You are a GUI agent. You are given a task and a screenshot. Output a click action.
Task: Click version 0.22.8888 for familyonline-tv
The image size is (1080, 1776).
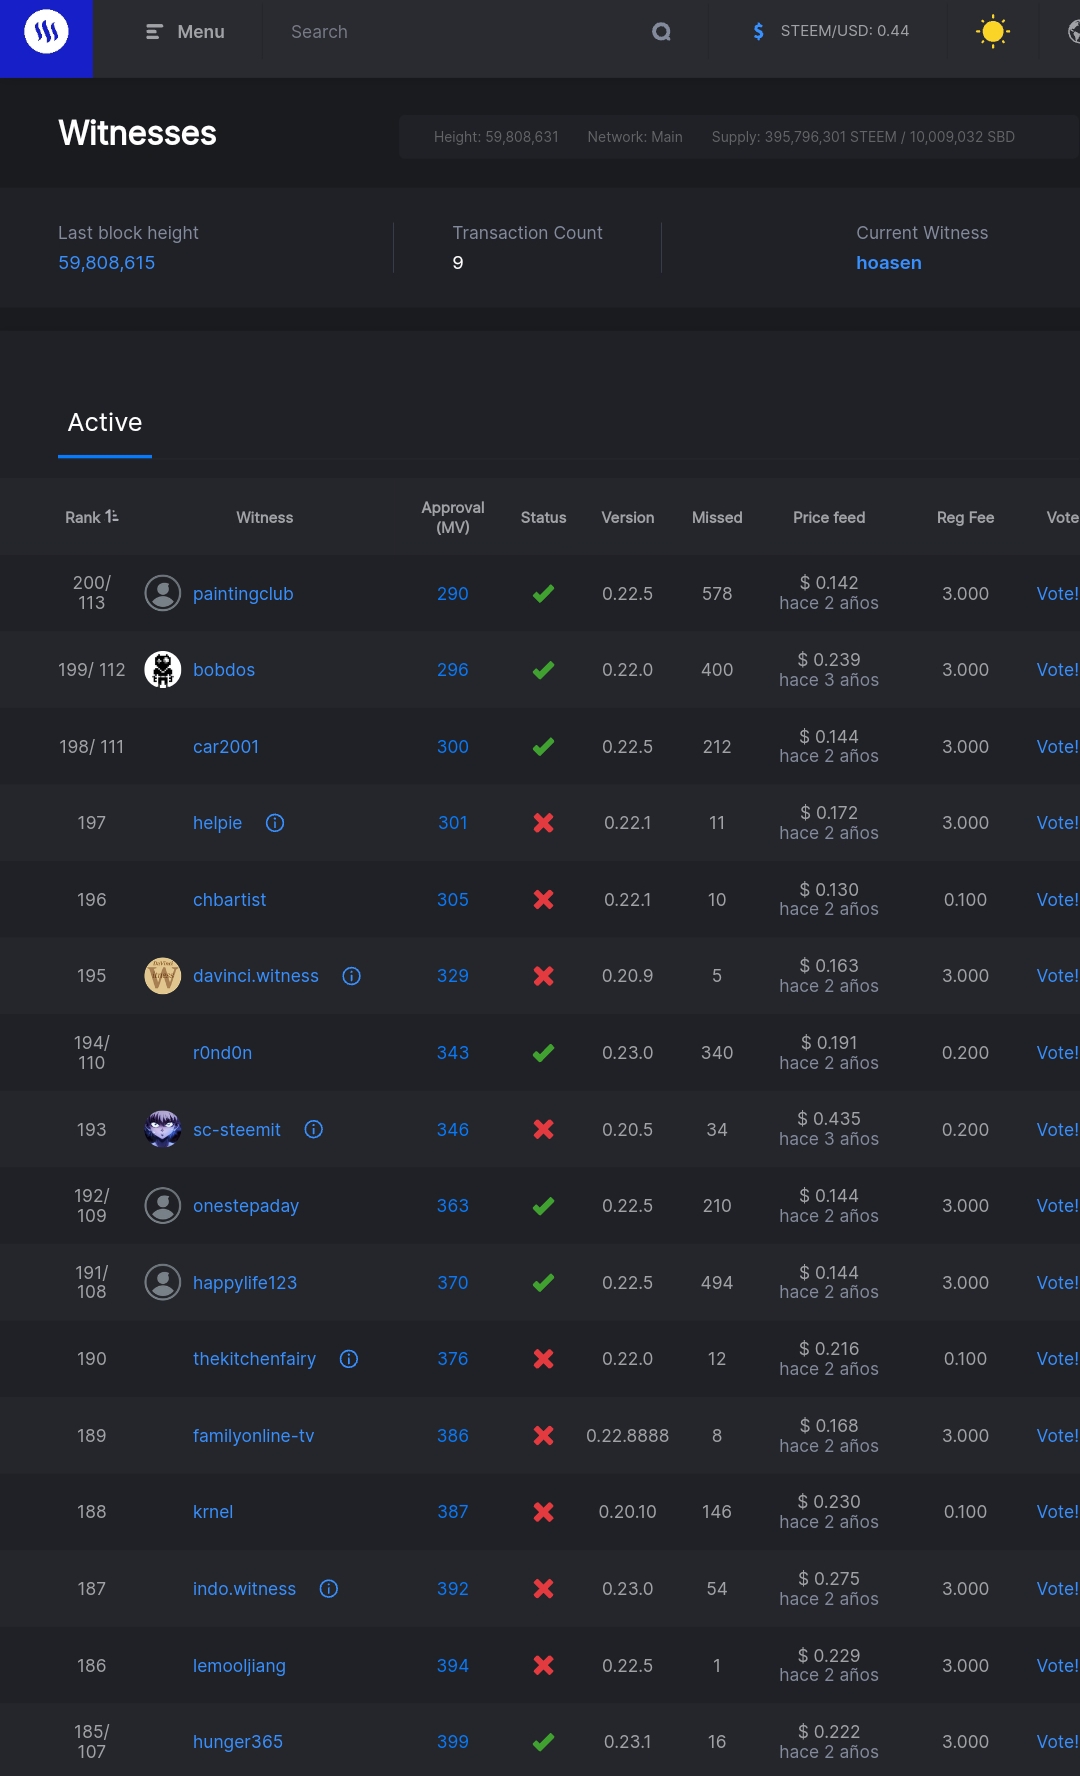[628, 1436]
